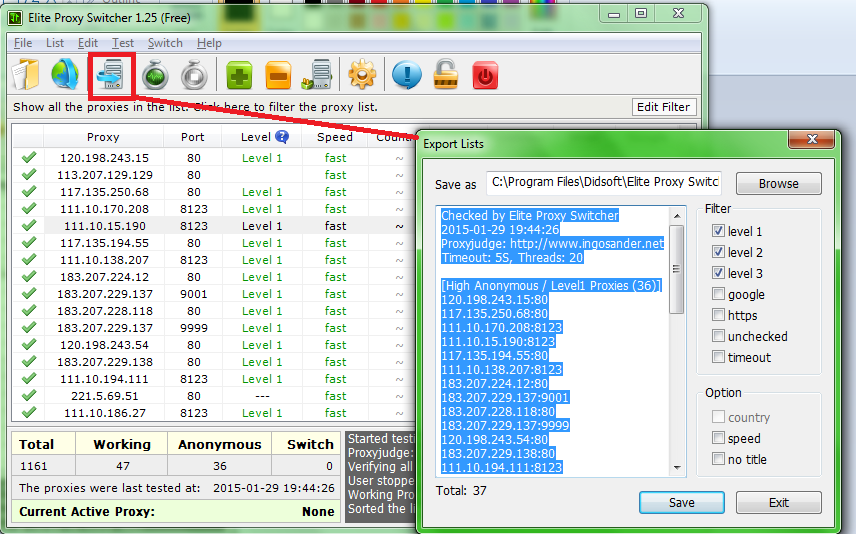Check the unchecked filter checkbox
Viewport: 856px width, 534px height.
coord(718,336)
